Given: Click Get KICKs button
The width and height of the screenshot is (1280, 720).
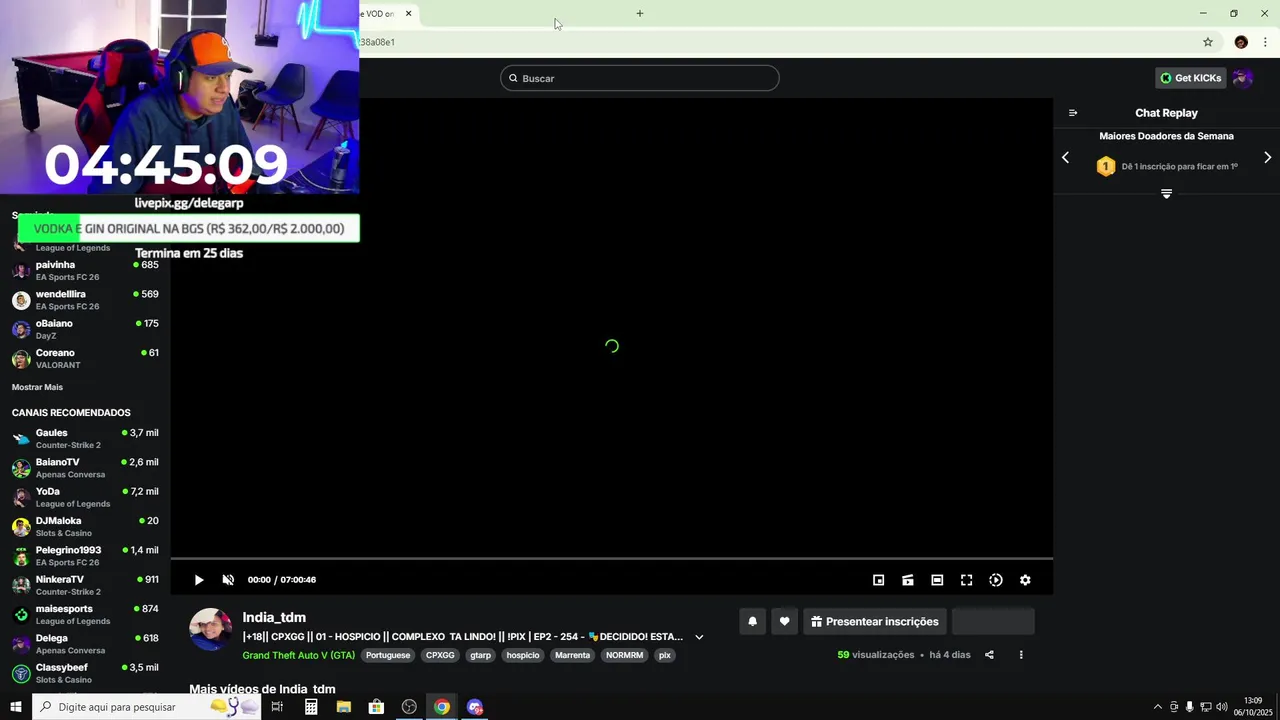Looking at the screenshot, I should pyautogui.click(x=1191, y=78).
